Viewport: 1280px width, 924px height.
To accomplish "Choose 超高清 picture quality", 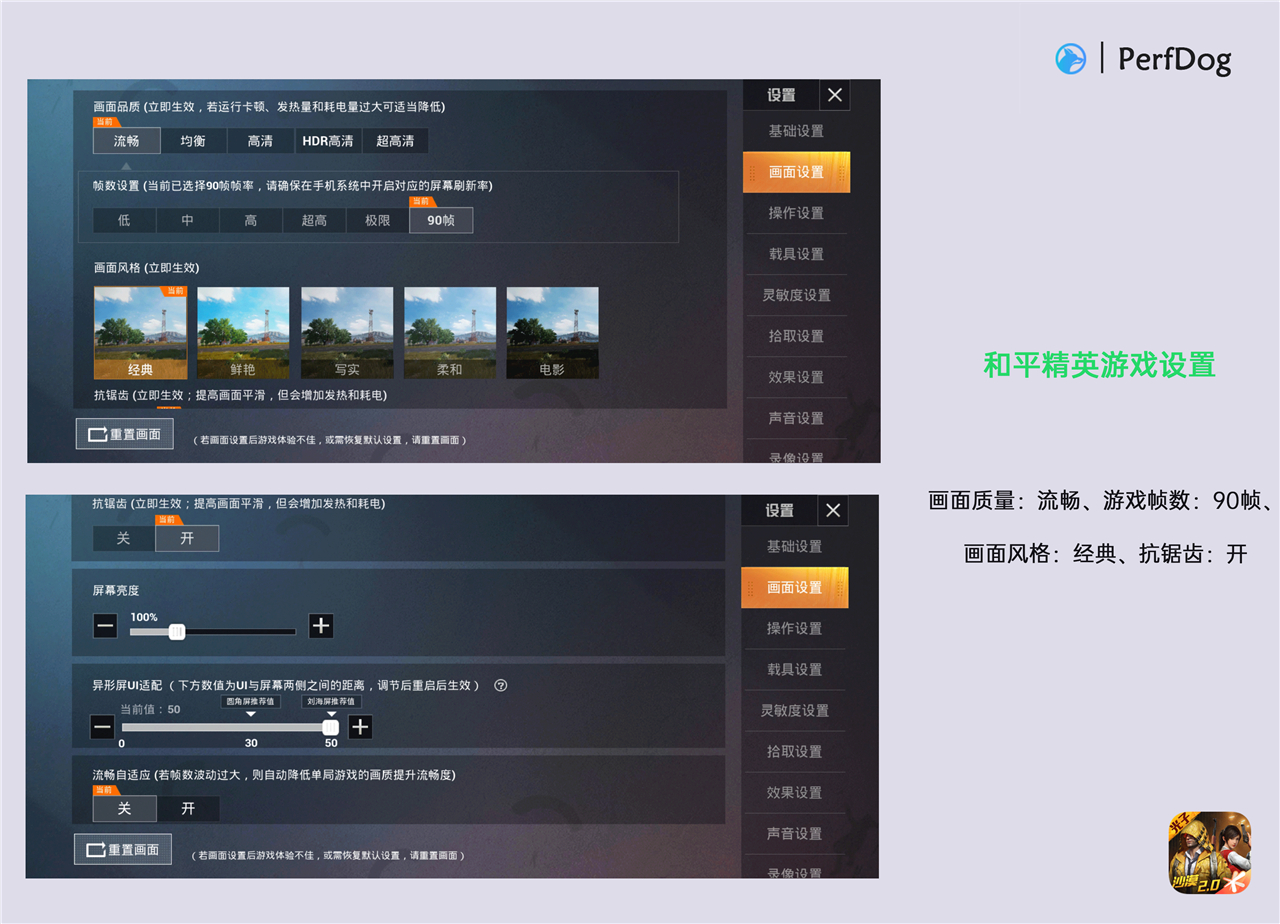I will point(395,141).
